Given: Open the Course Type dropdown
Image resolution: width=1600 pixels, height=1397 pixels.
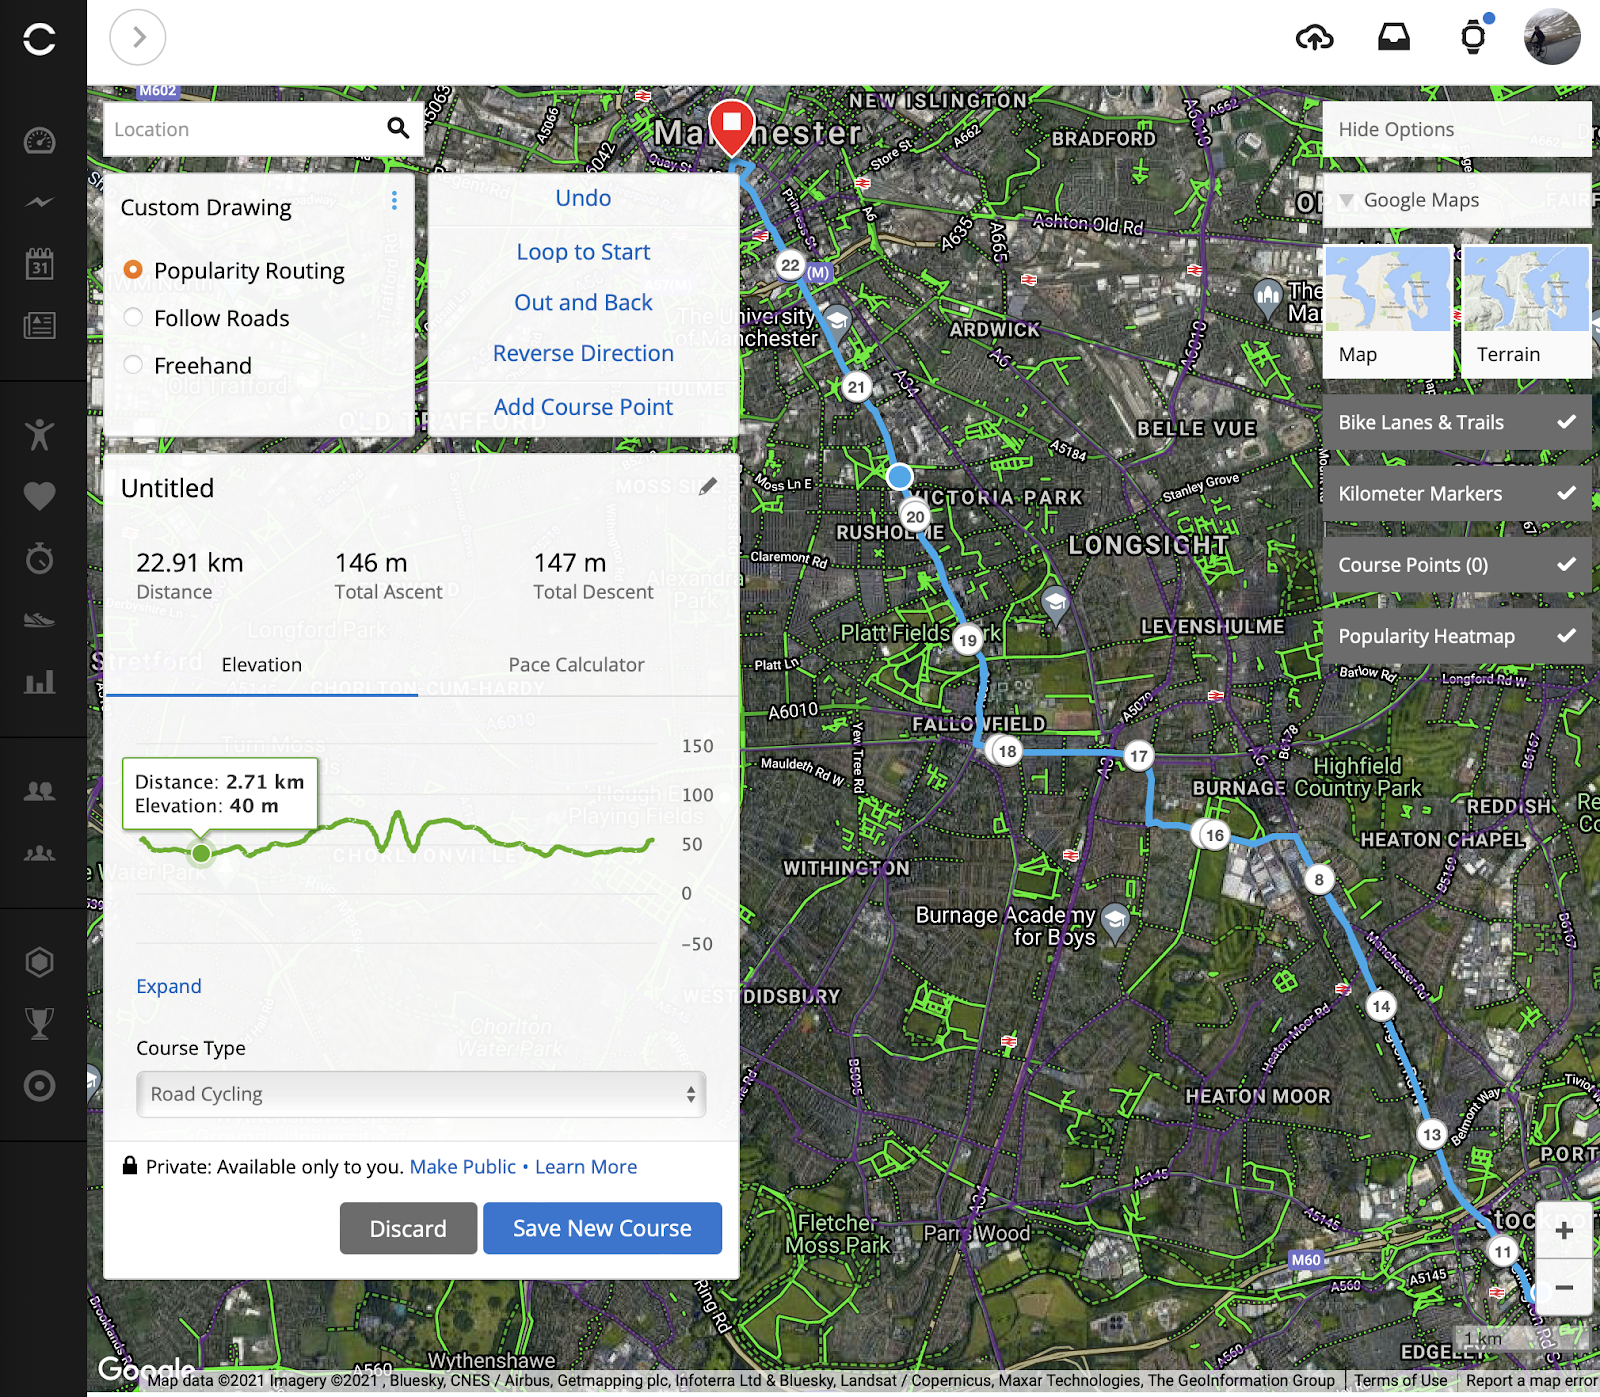Looking at the screenshot, I should [x=421, y=1094].
